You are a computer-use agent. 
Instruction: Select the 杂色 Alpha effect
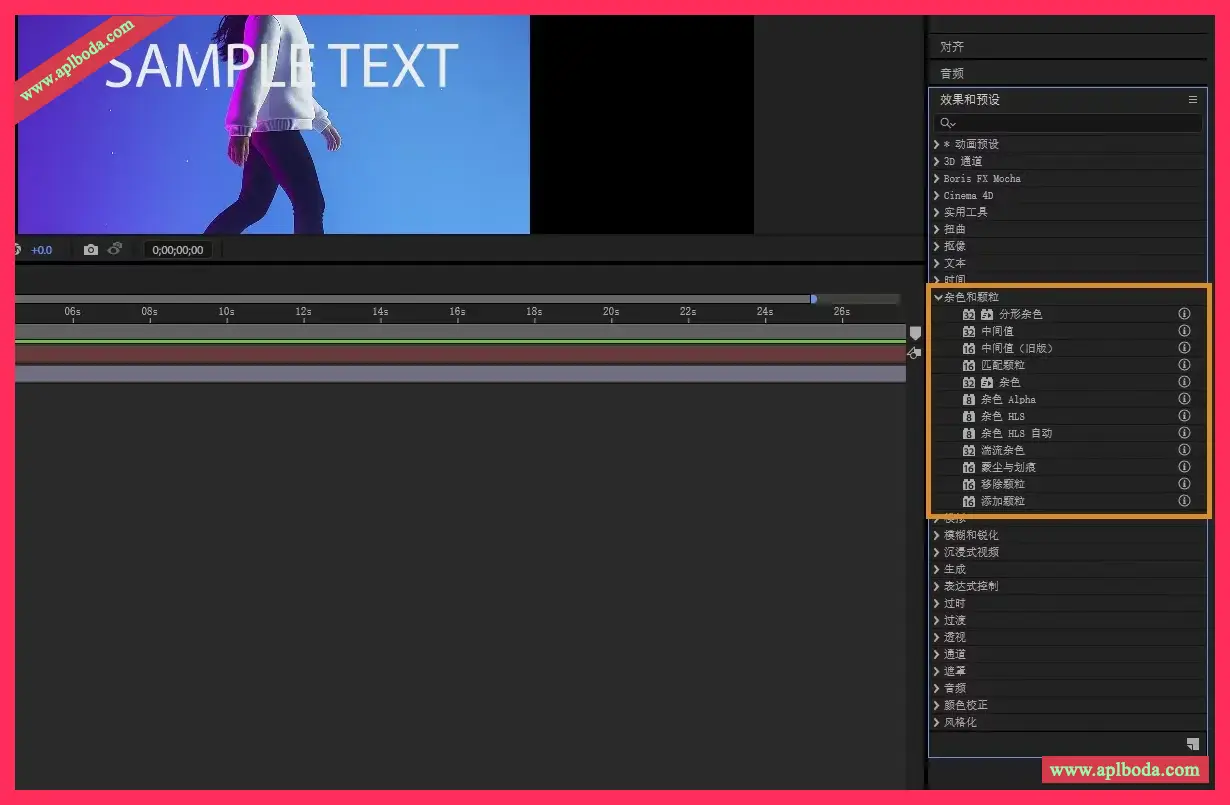tap(1007, 399)
